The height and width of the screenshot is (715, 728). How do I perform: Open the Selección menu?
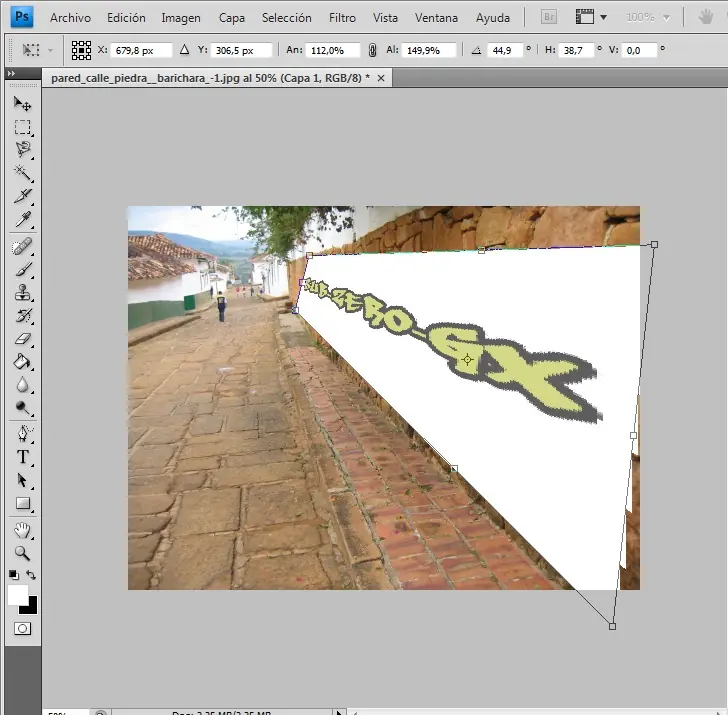click(286, 18)
